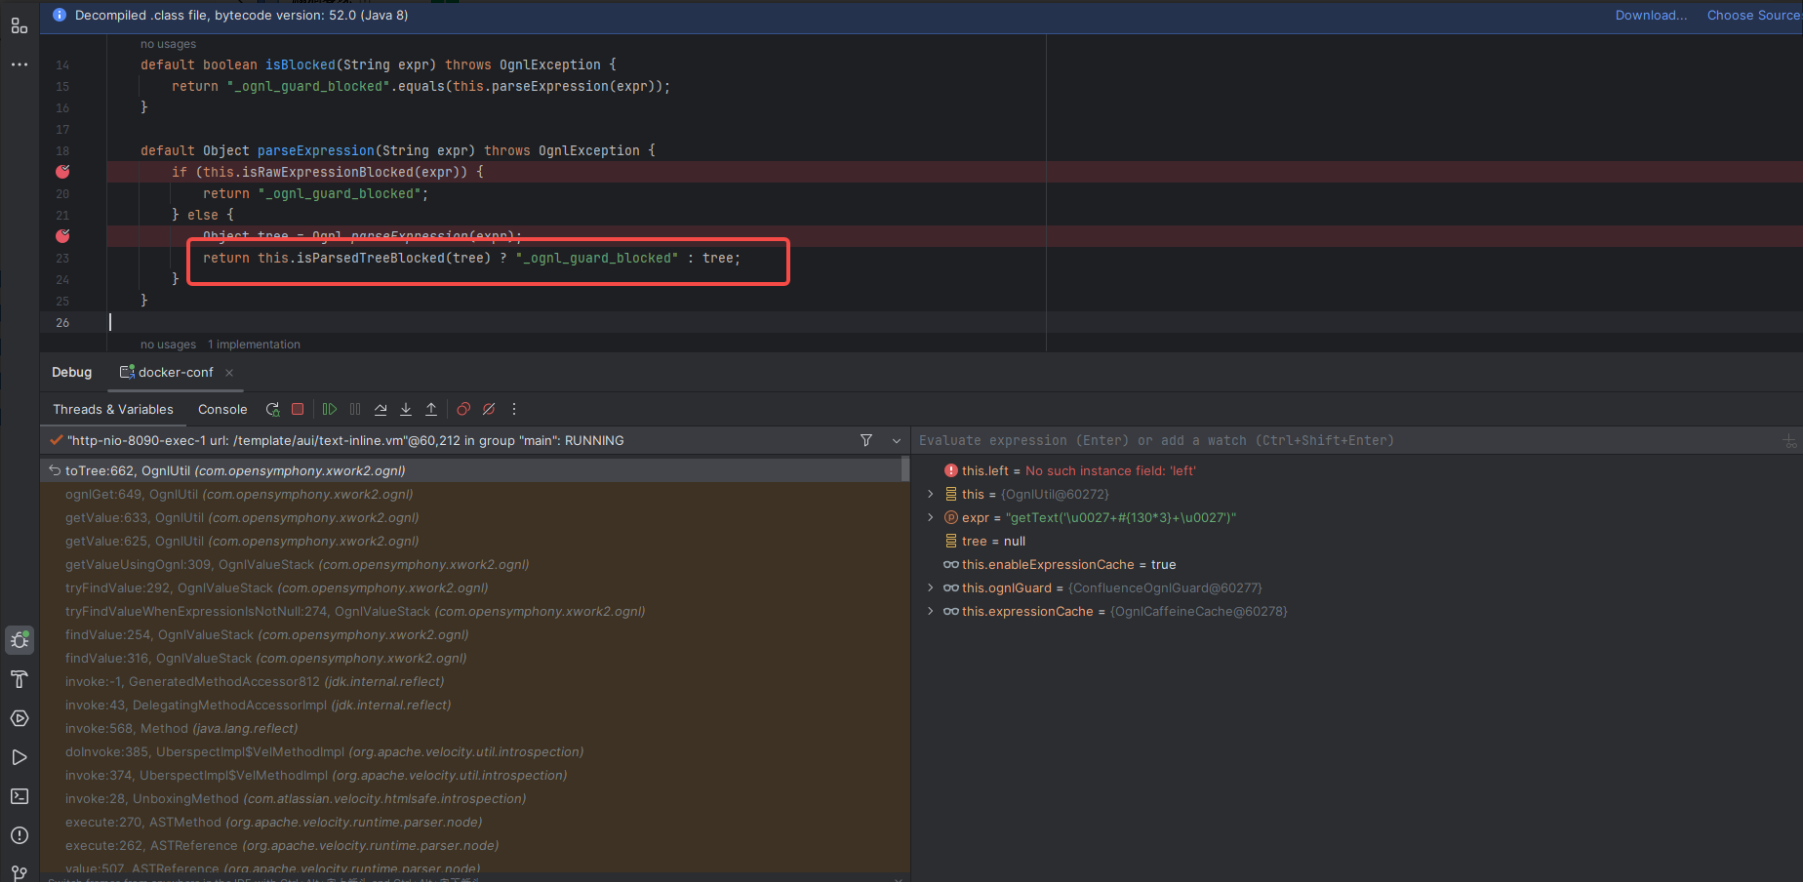Expand this.ognlGuard watch node
1803x882 pixels.
point(930,588)
